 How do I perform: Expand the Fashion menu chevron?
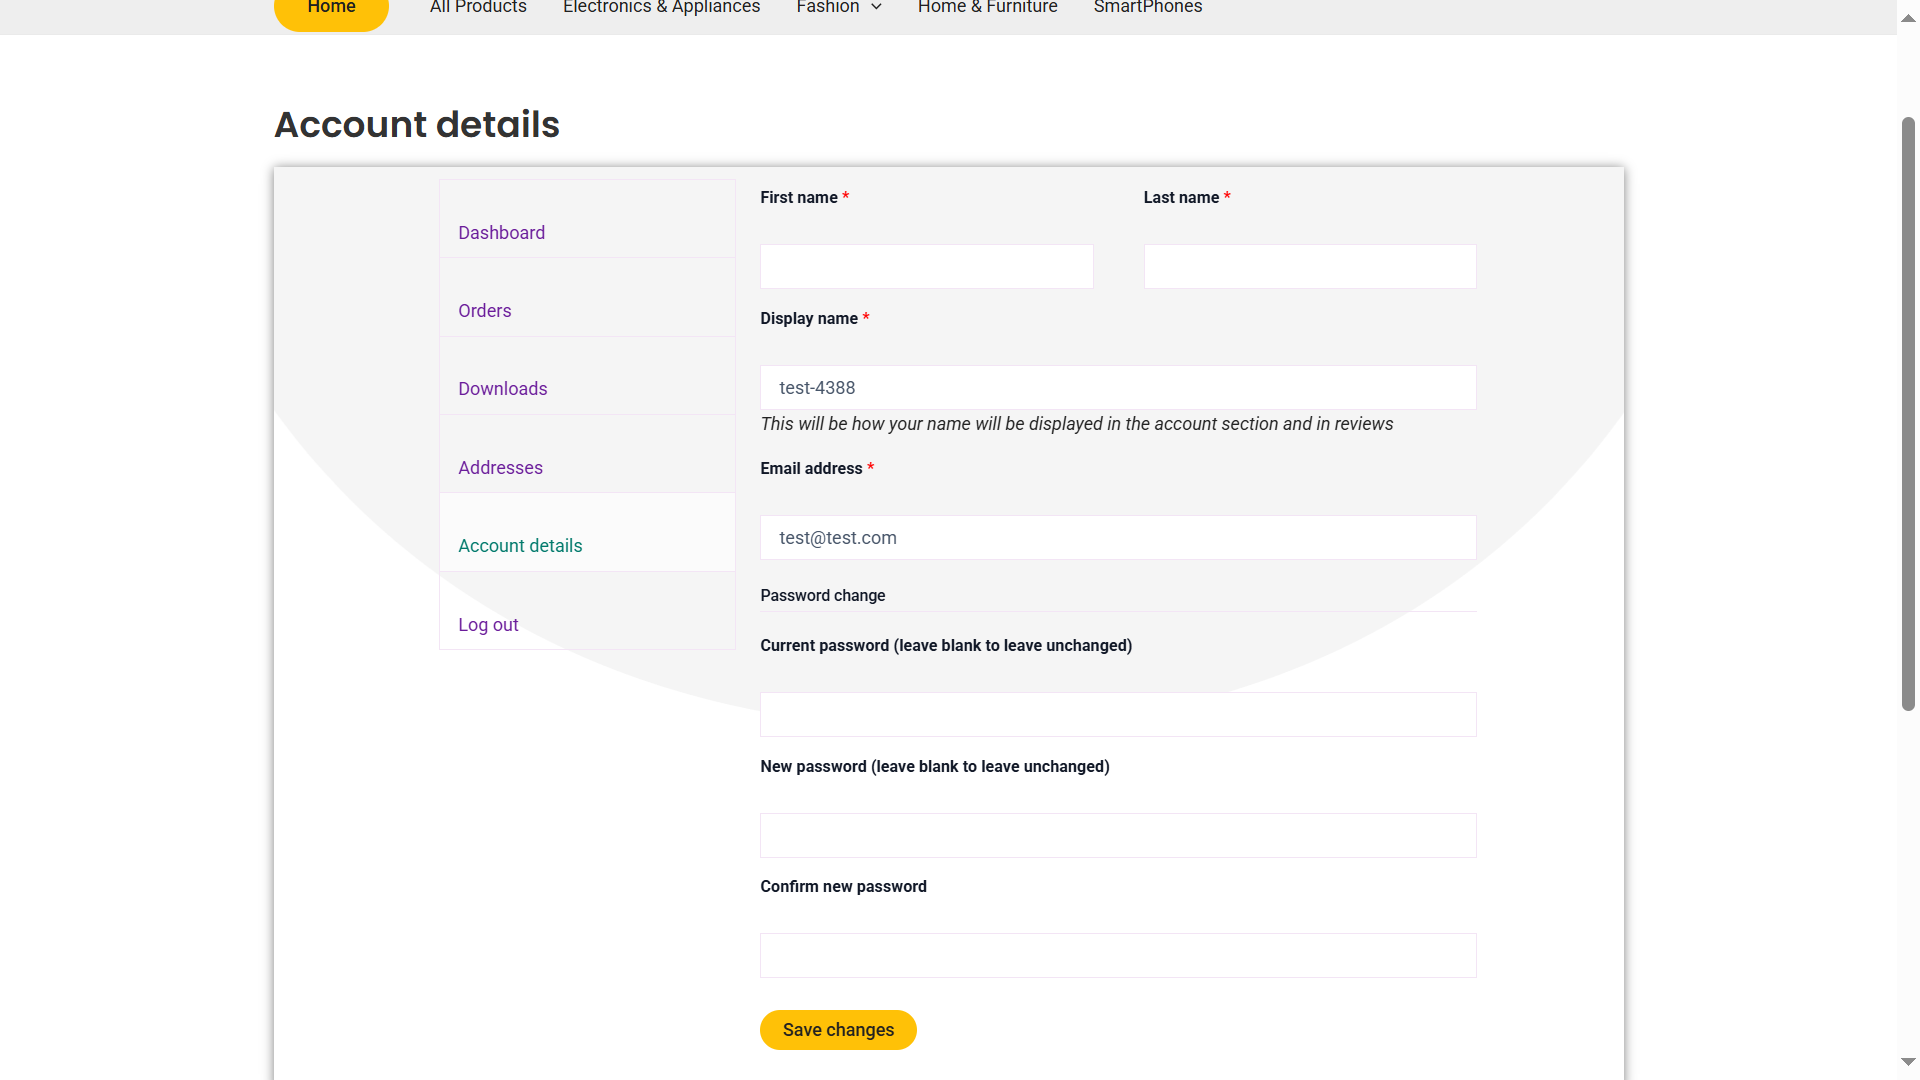pos(876,8)
